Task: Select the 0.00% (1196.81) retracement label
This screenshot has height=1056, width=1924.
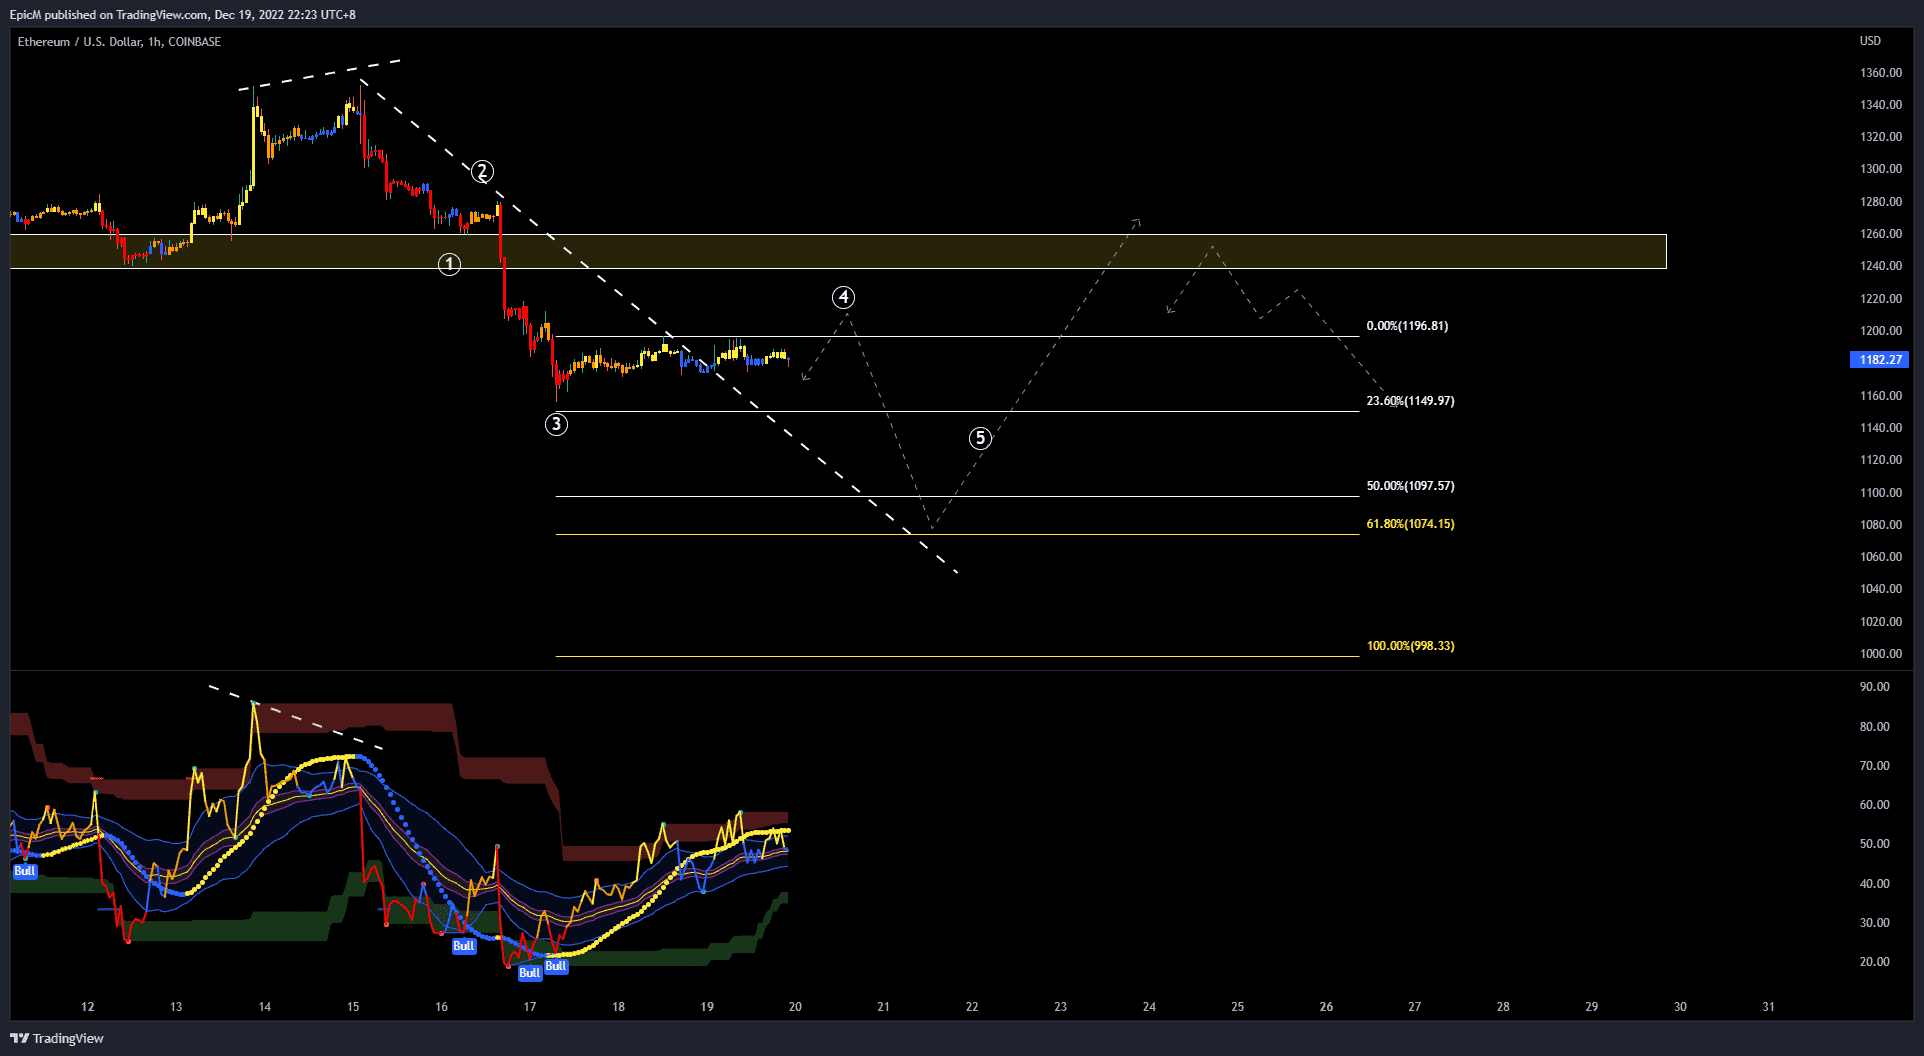Action: pos(1406,325)
